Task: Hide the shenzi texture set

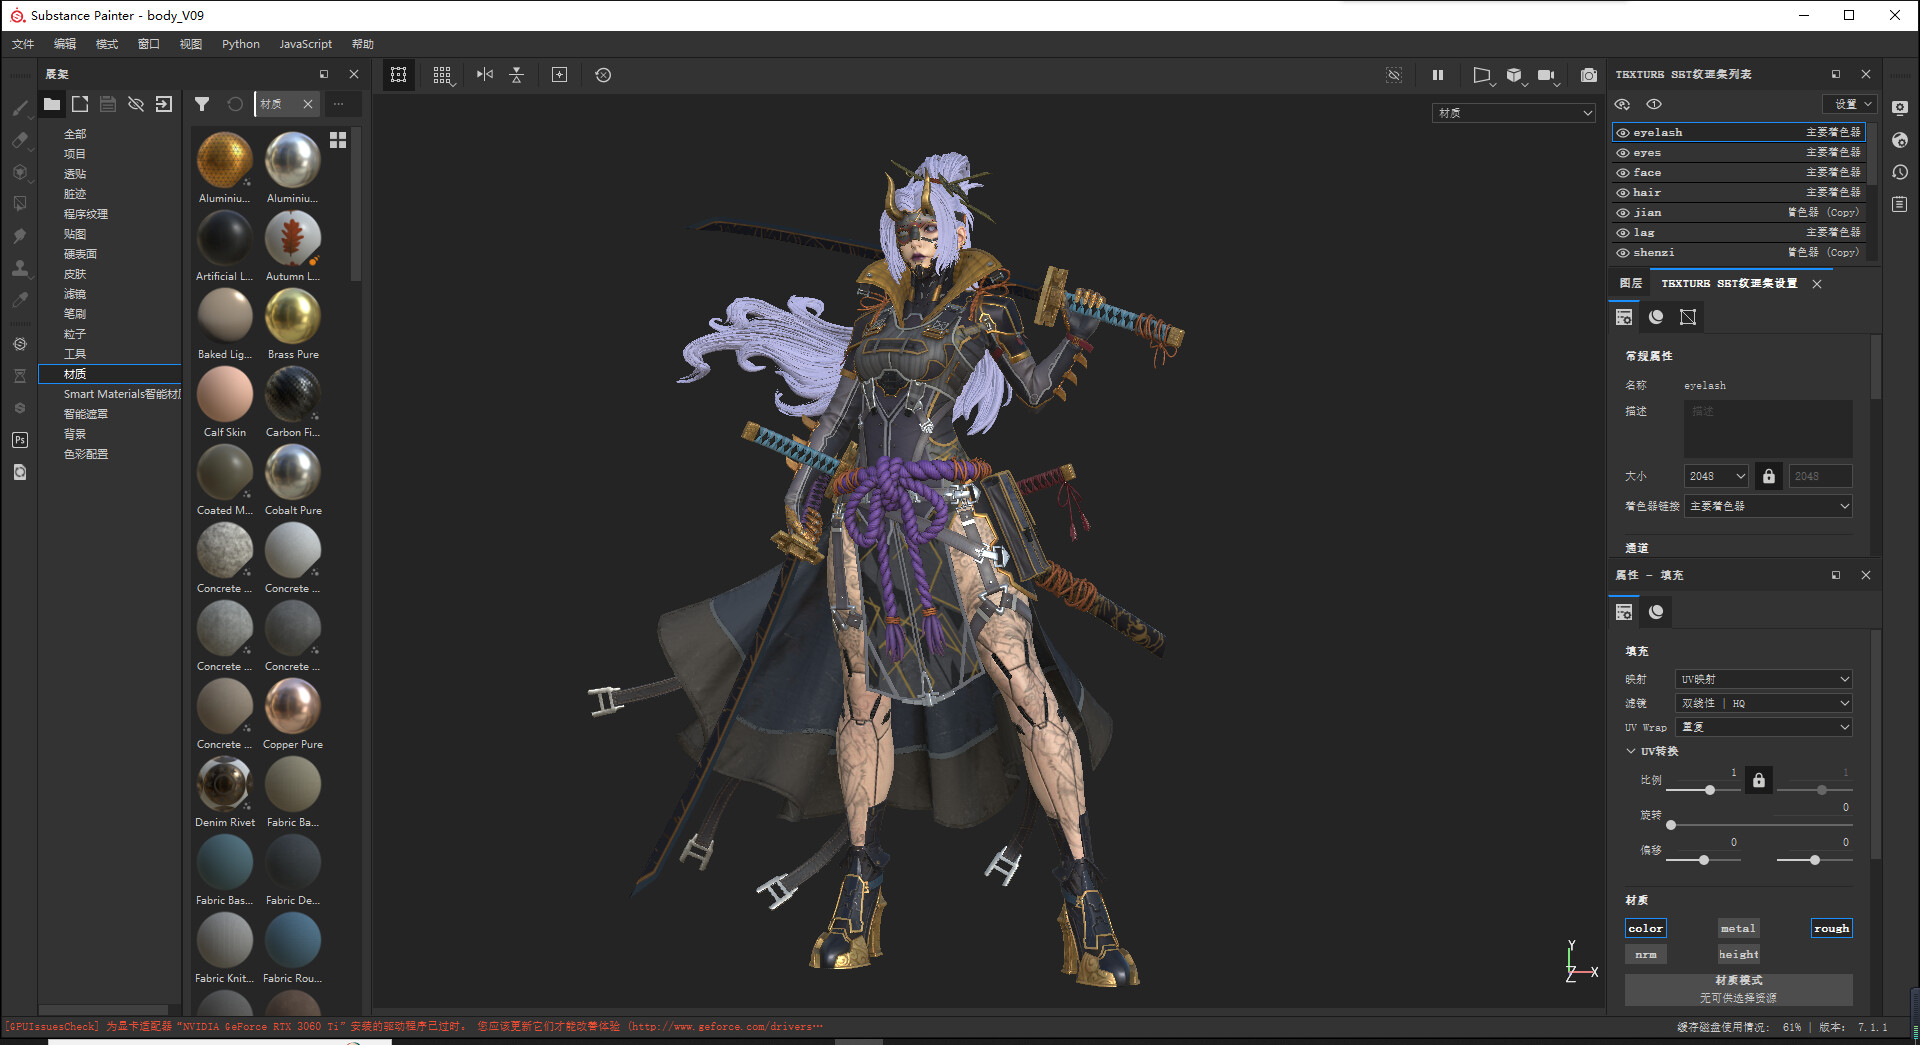Action: tap(1625, 252)
